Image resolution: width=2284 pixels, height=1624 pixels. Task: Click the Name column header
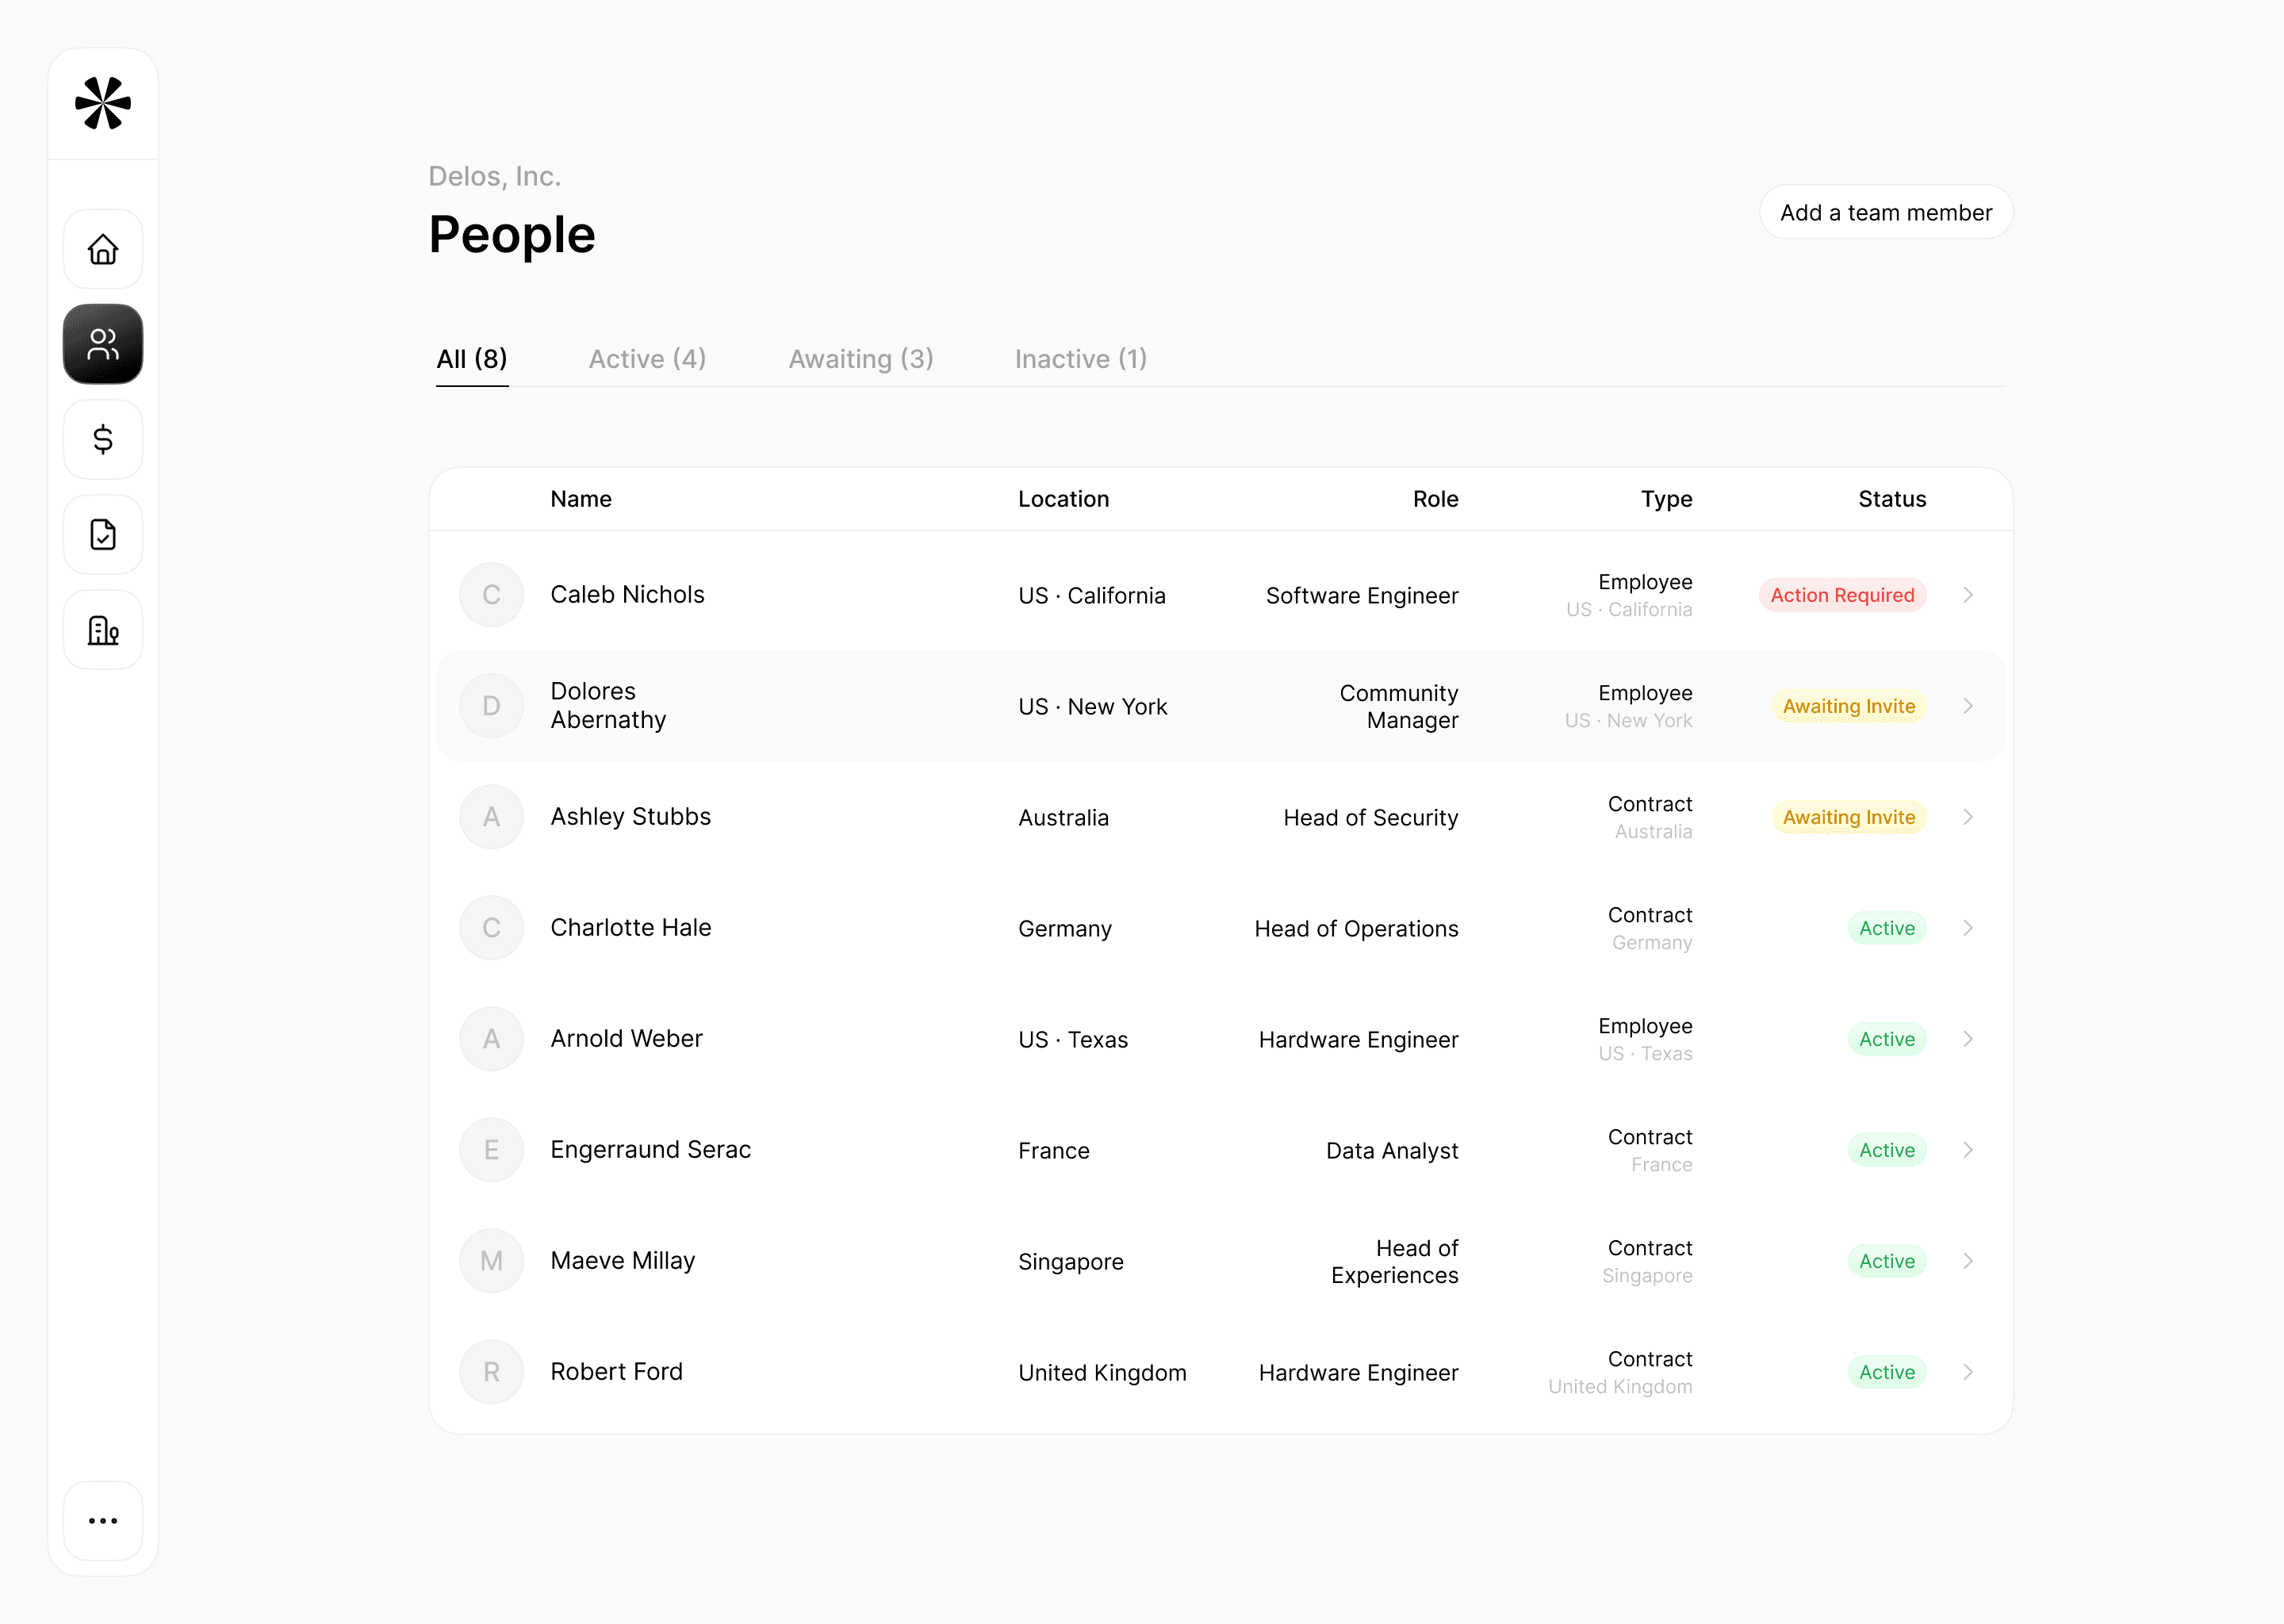coord(581,499)
